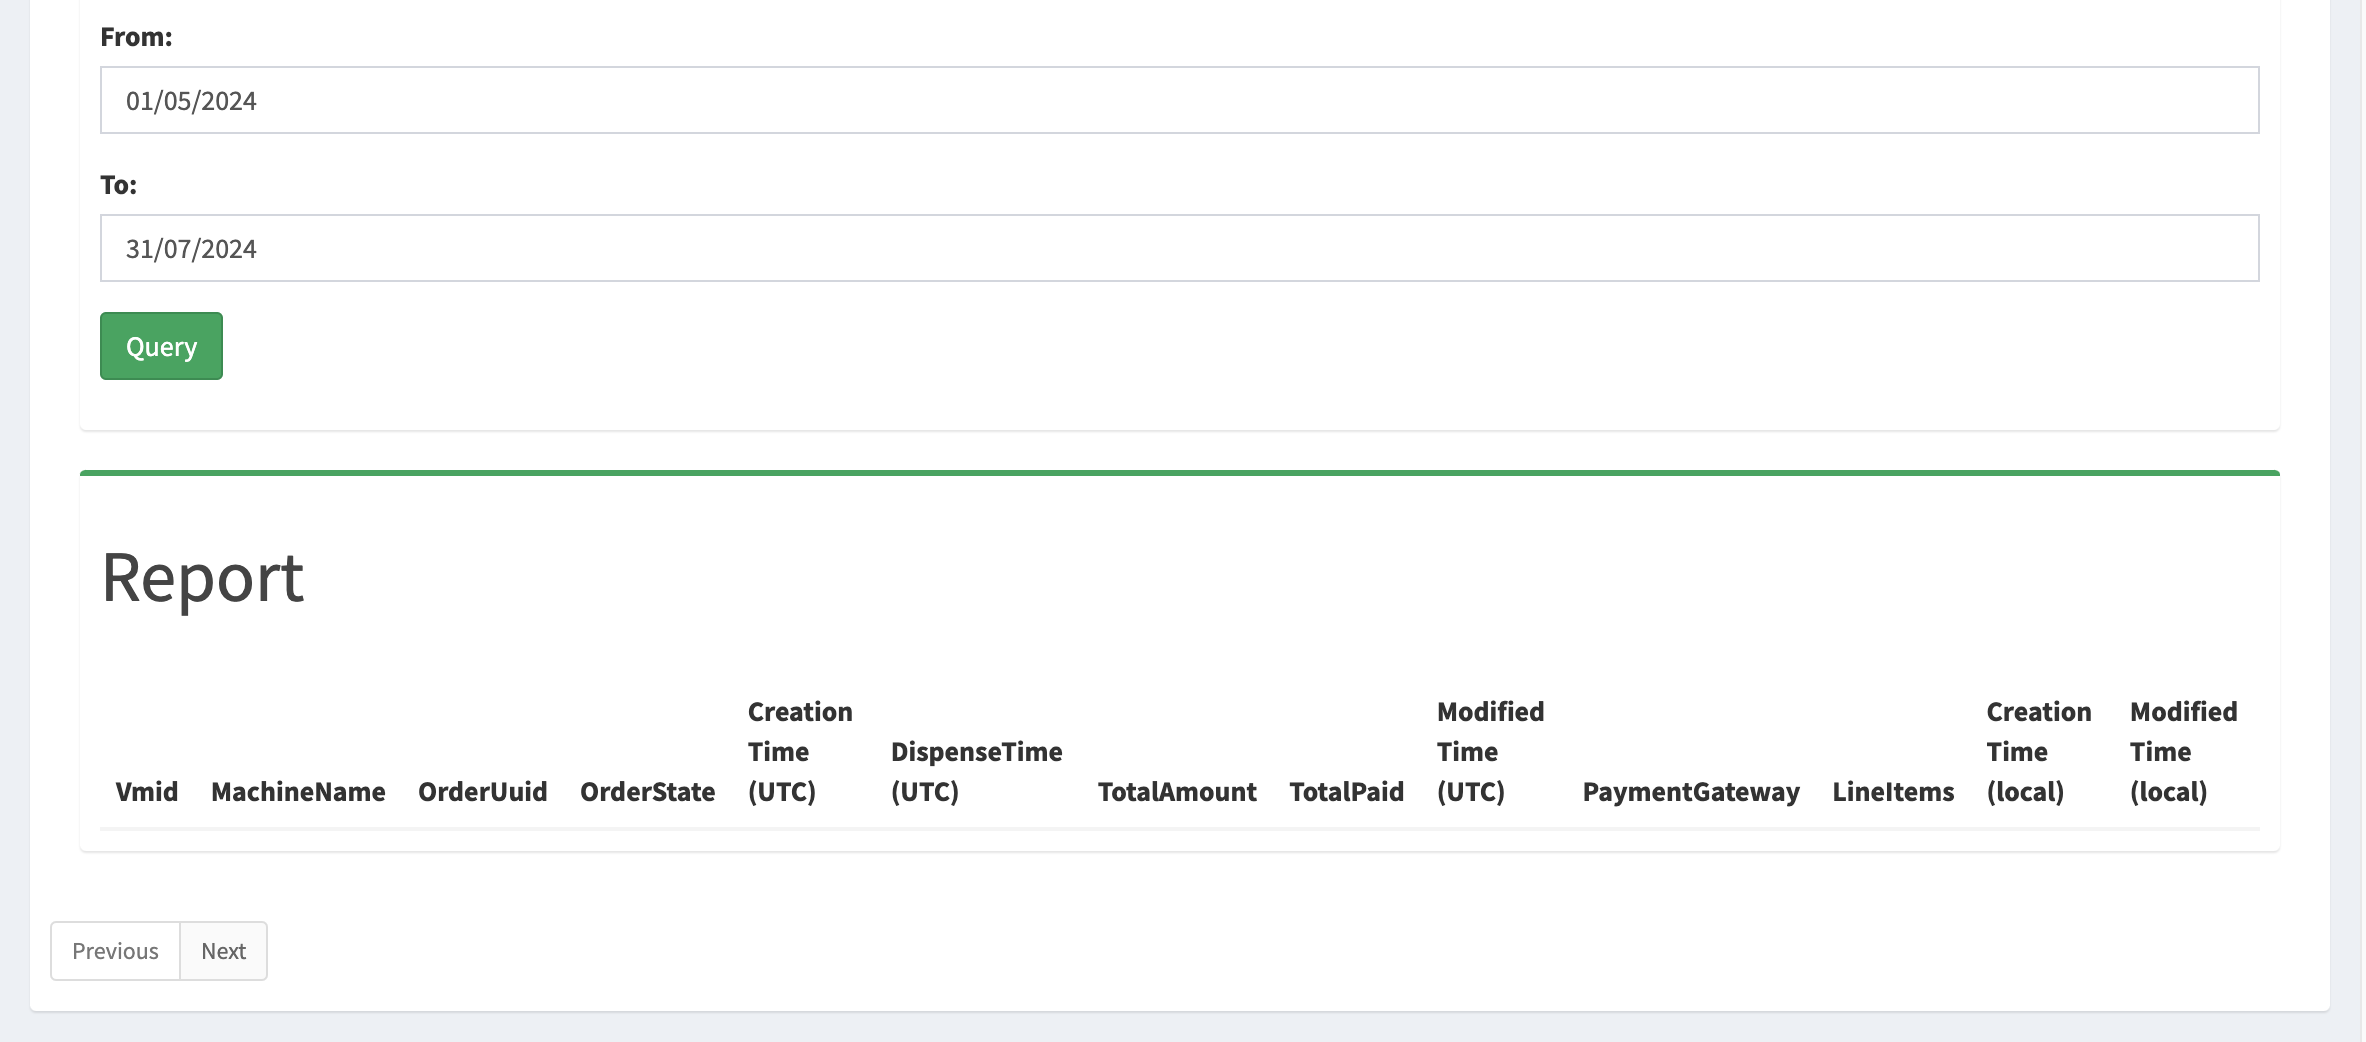Click the OrderState column header
Image resolution: width=2366 pixels, height=1042 pixels.
tap(647, 792)
